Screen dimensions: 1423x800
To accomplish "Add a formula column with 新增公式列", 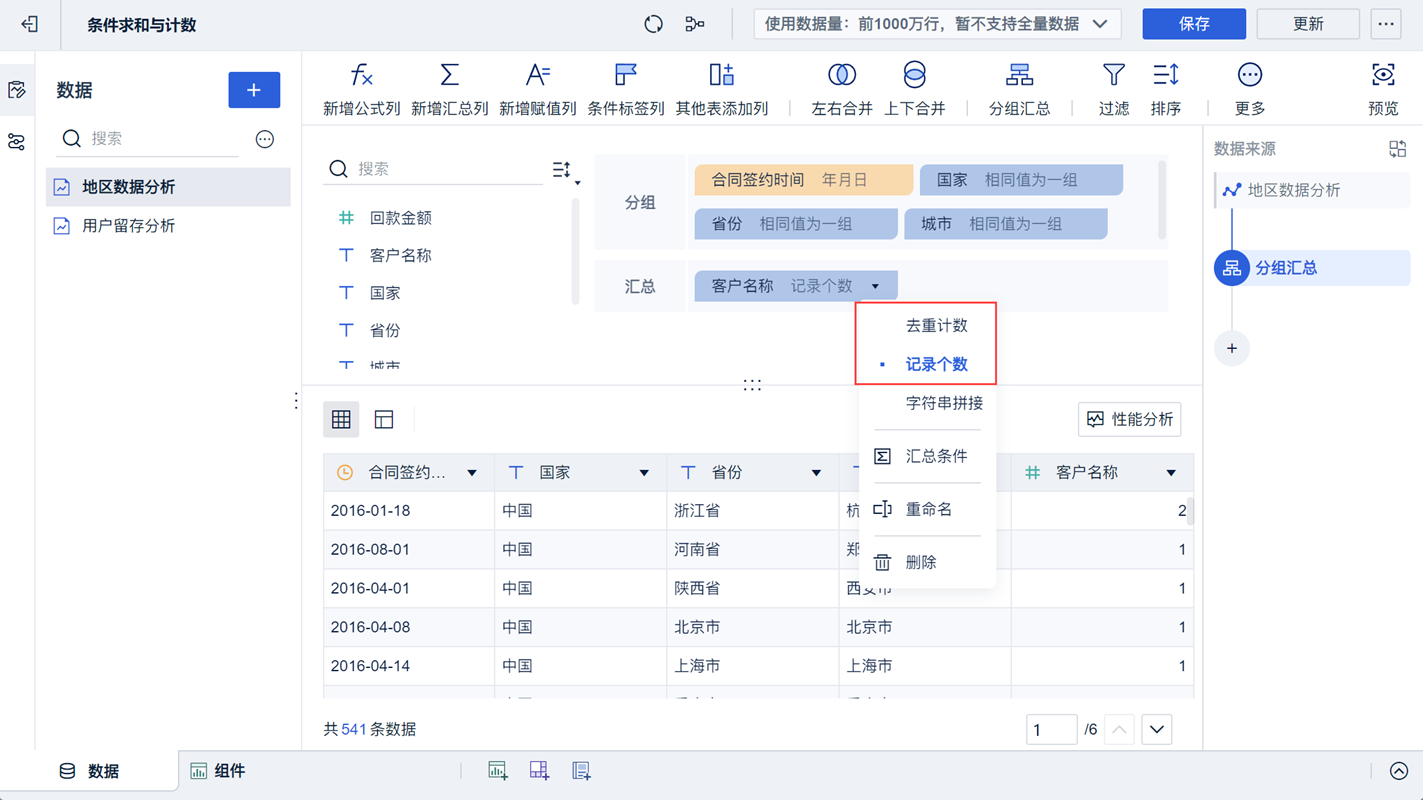I will [361, 89].
